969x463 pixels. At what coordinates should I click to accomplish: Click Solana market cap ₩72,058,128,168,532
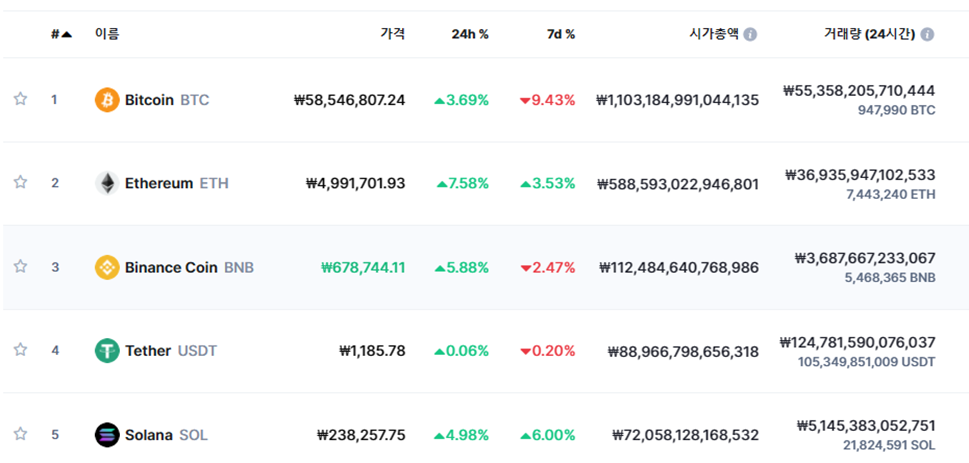[686, 435]
